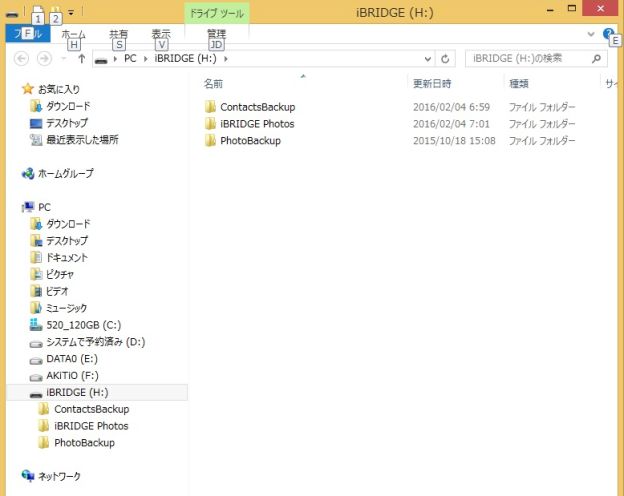The height and width of the screenshot is (496, 624).
Task: Switch to the 表示 ribbon tab
Action: pos(161,34)
